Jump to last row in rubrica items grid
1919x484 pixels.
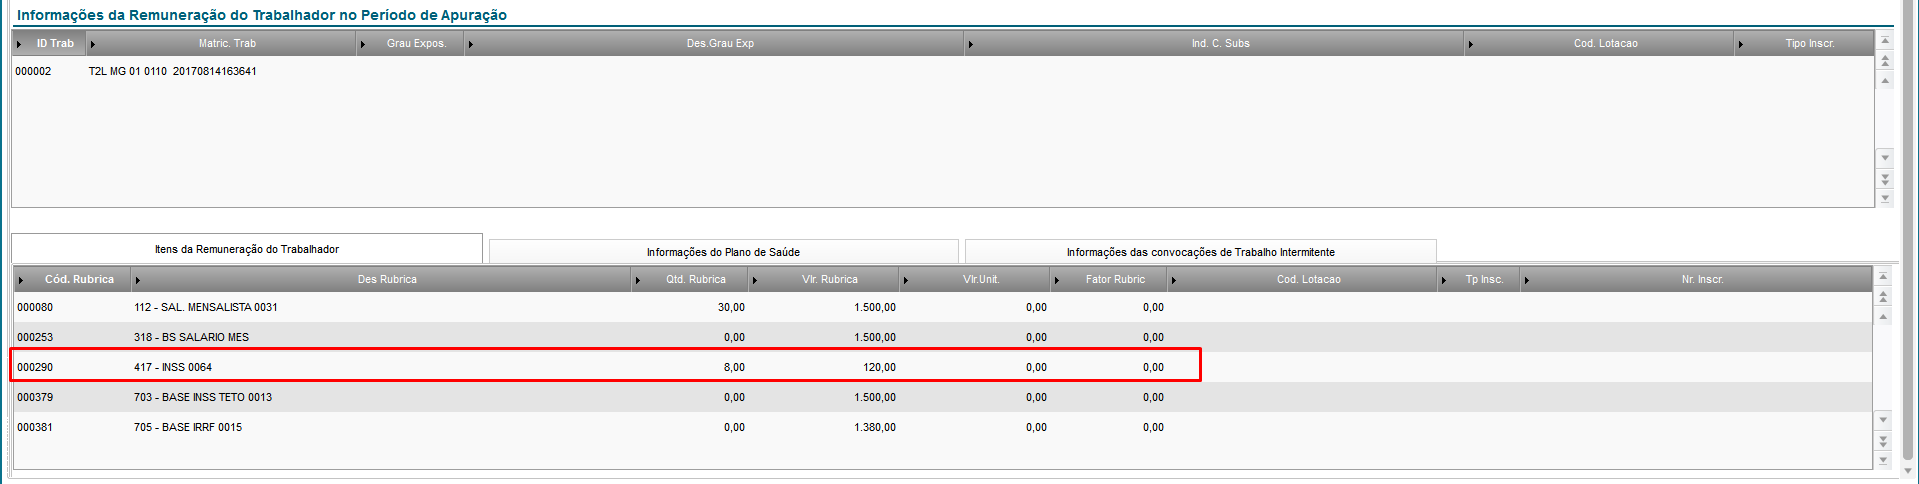coord(1883,460)
